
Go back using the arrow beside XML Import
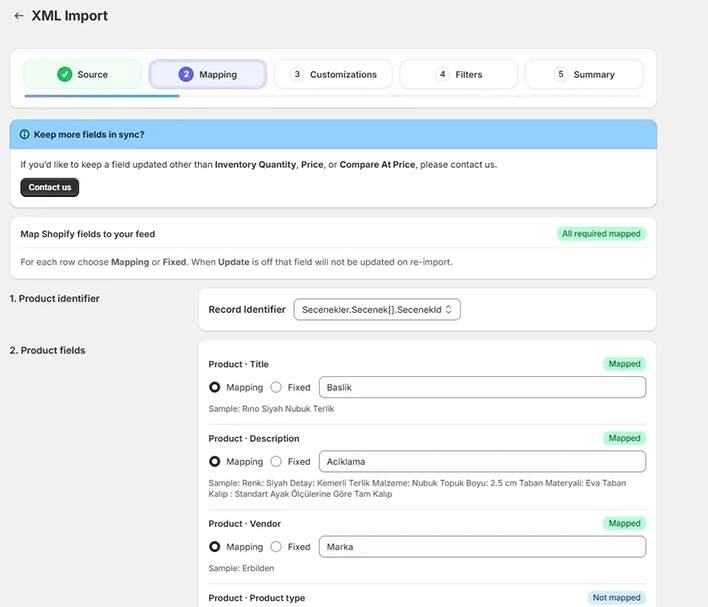(x=19, y=16)
